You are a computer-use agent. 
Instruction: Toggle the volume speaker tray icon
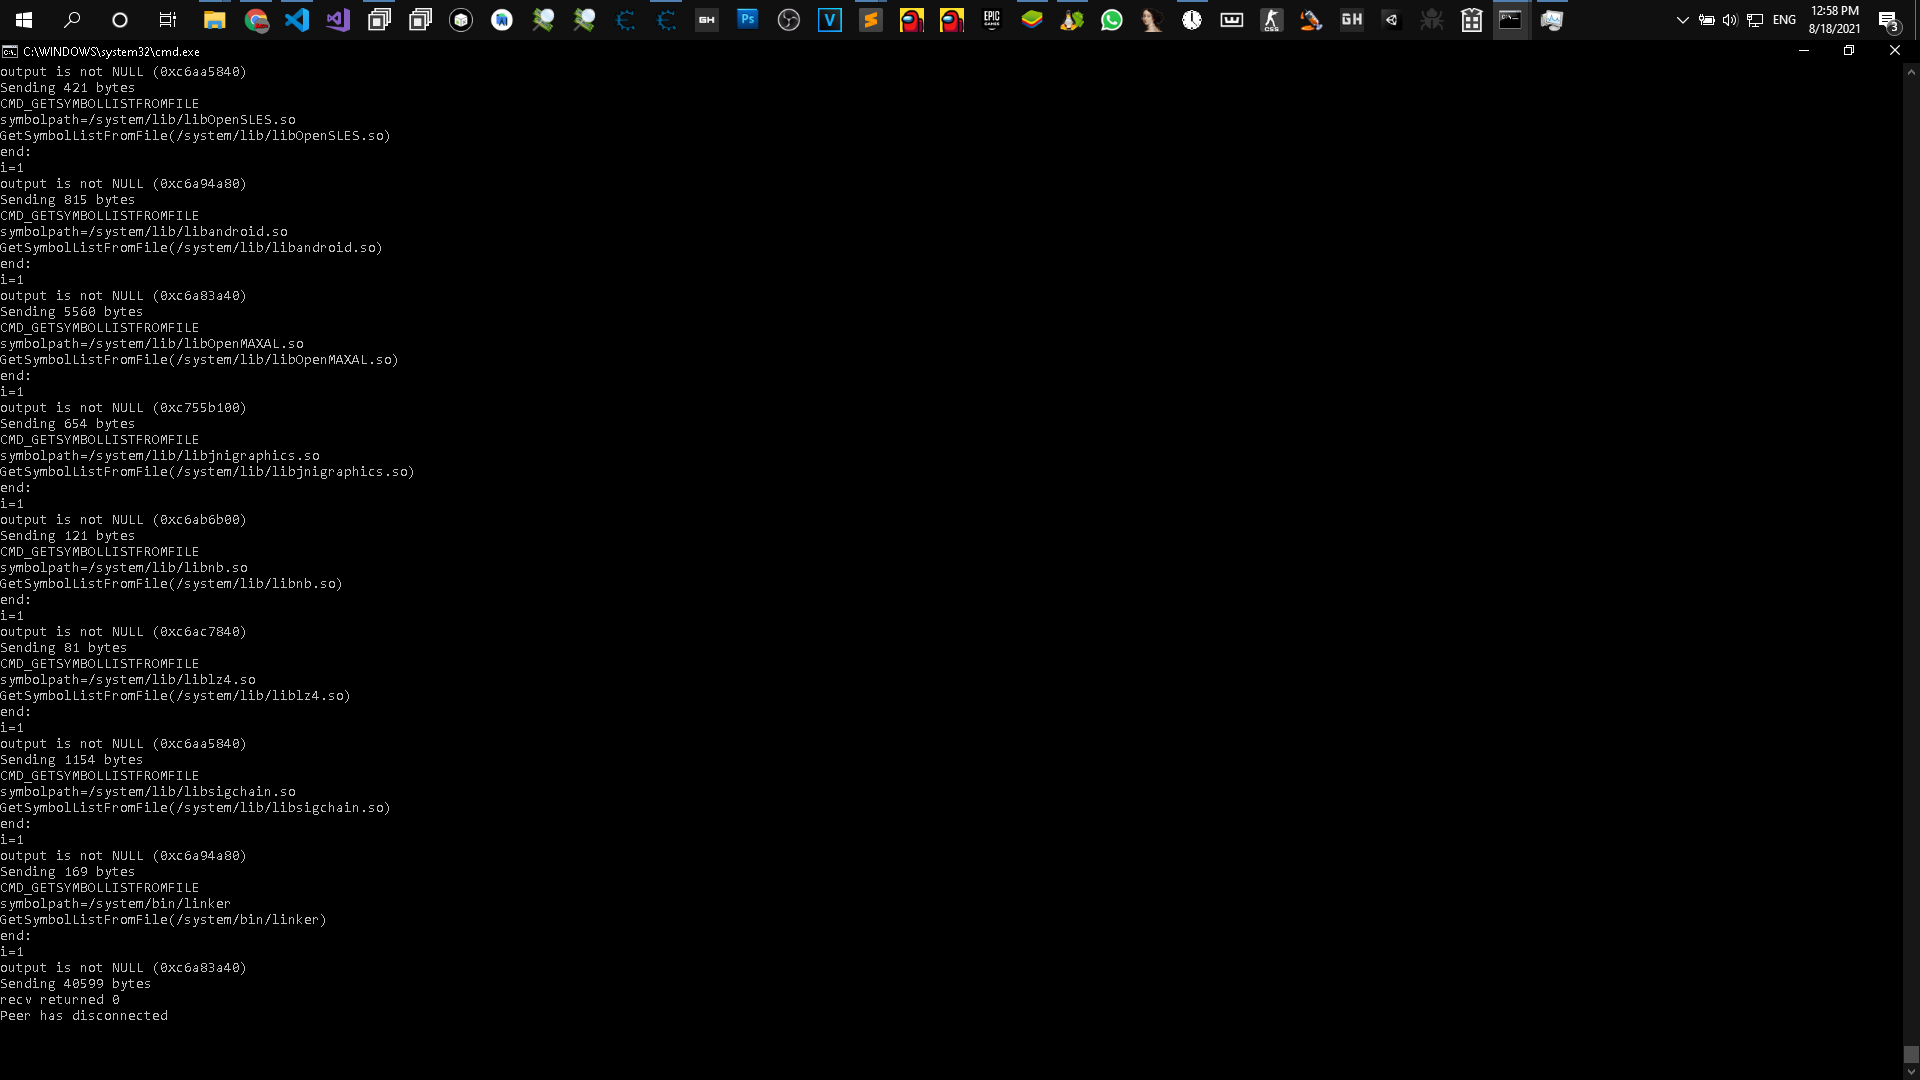[x=1730, y=19]
